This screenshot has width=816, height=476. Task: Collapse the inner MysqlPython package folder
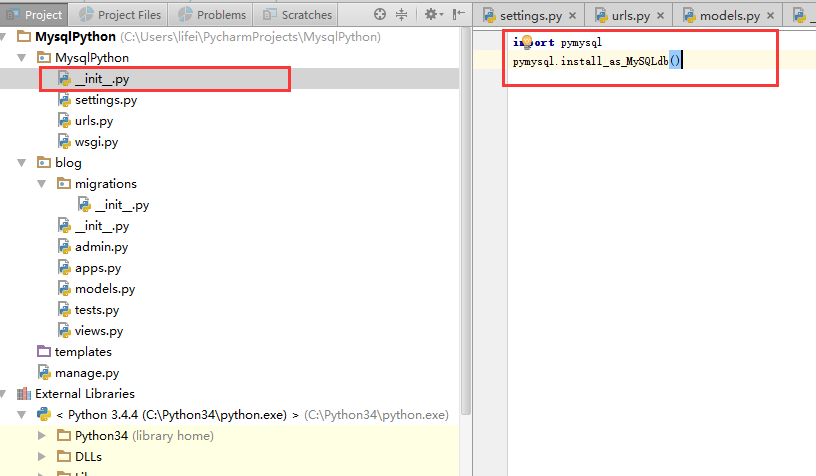(22, 58)
